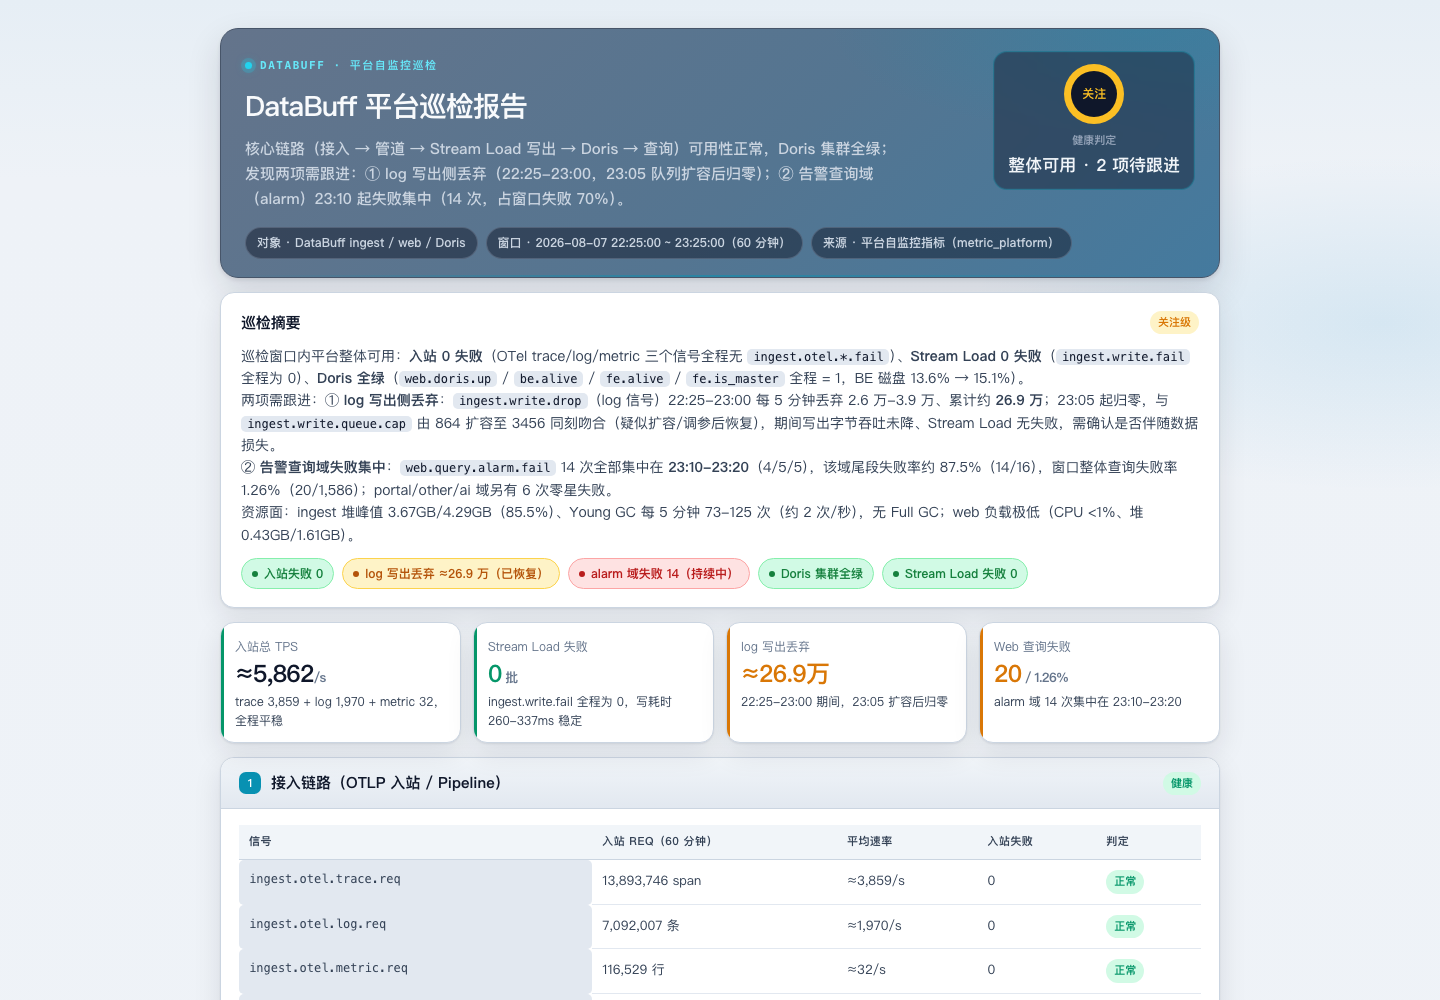Click the 巡检摘要 heading
This screenshot has width=1440, height=1000.
(x=271, y=323)
